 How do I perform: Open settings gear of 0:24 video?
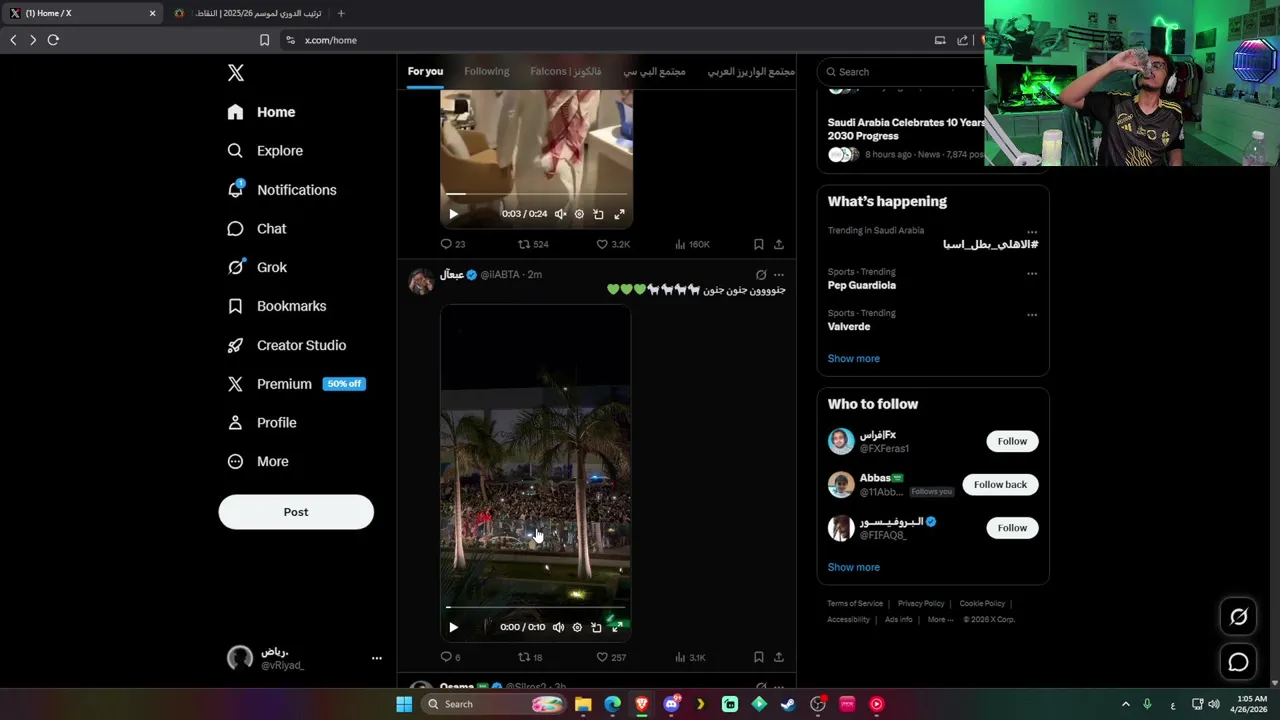point(579,214)
